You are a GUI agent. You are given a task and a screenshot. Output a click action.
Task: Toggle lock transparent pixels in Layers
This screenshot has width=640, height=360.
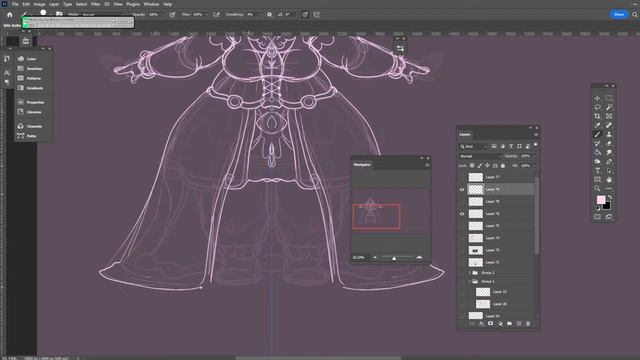point(472,166)
